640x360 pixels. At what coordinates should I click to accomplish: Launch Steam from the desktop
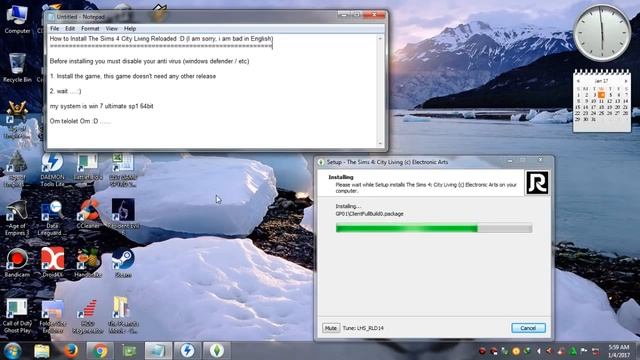[x=123, y=263]
